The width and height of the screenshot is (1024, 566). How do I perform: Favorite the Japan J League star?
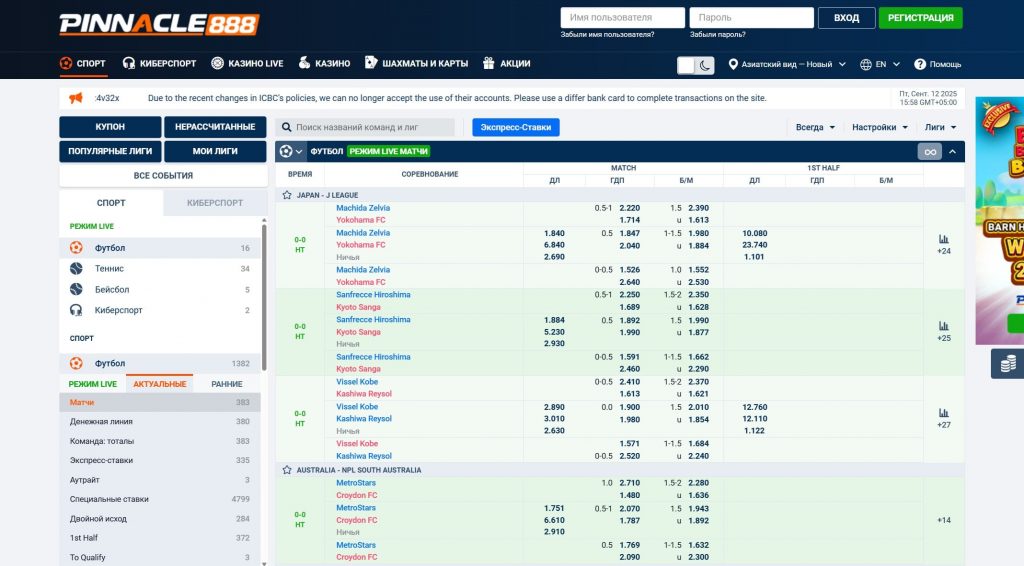tap(287, 195)
